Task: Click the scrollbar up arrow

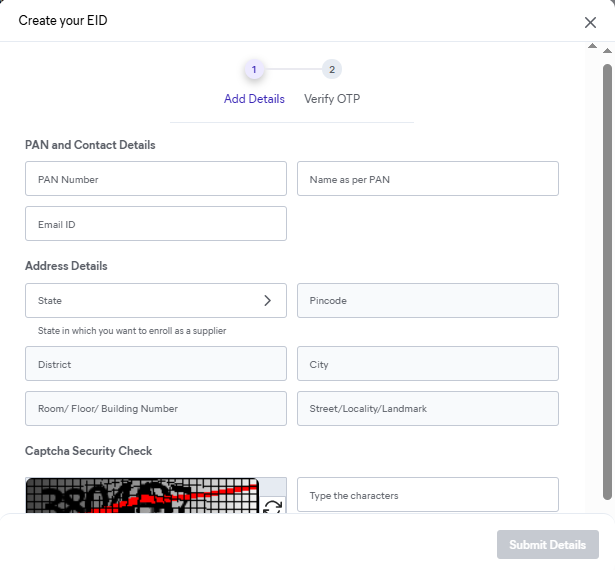Action: (x=607, y=48)
